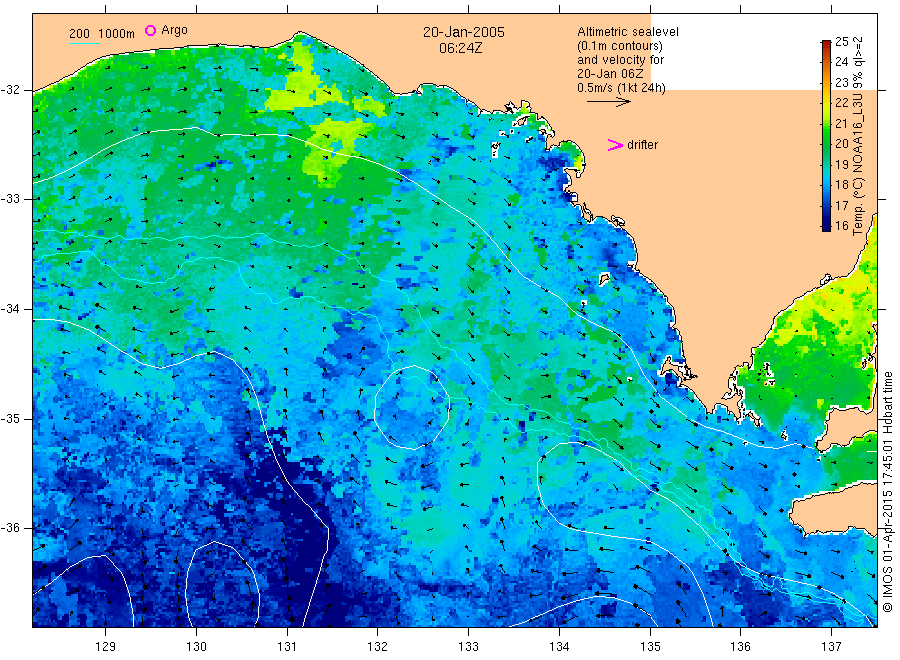Click colorbar value 25
This screenshot has width=900, height=660.
841,41
